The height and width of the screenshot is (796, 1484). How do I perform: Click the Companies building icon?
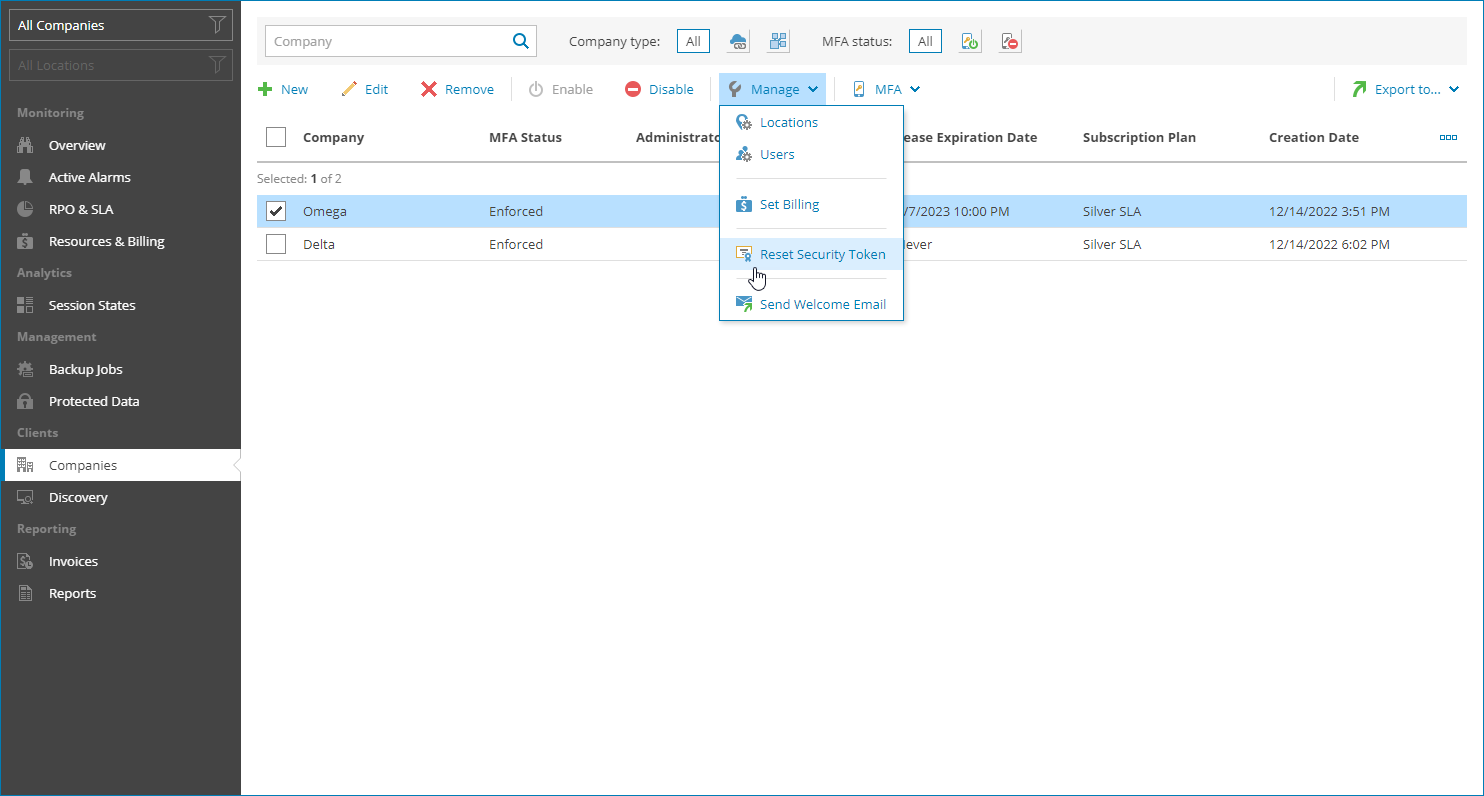(x=26, y=465)
